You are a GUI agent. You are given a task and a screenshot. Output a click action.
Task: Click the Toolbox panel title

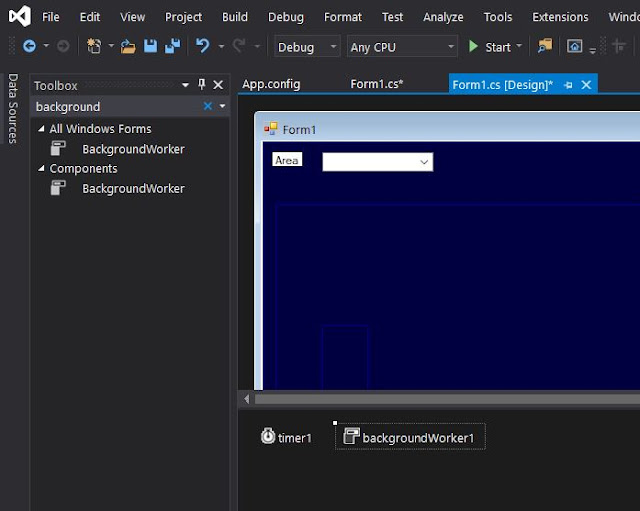56,85
